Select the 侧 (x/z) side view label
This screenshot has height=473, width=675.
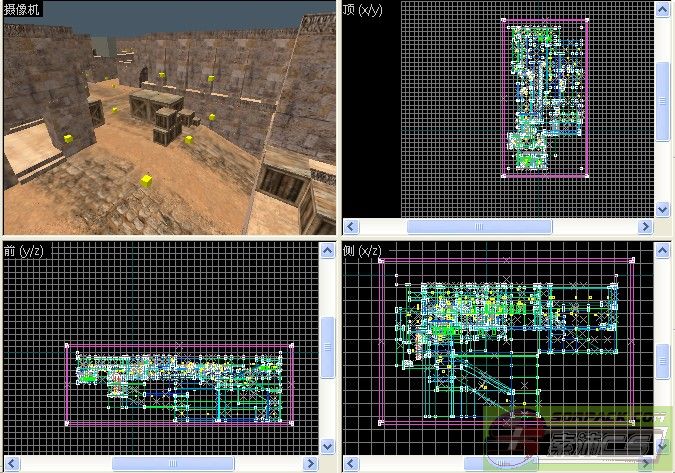tap(362, 250)
